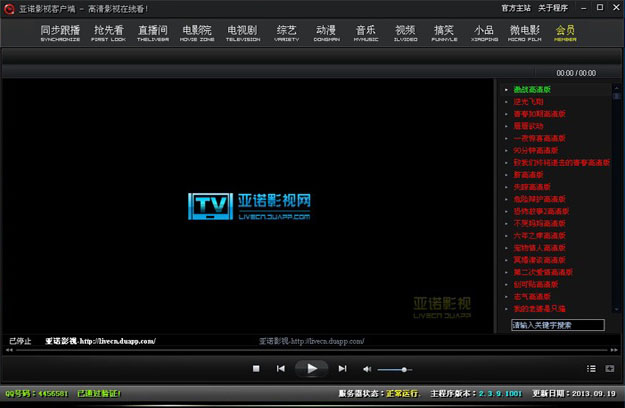The height and width of the screenshot is (408, 625).
Task: Select the green 激战高清版 playlist entry
Action: point(532,90)
